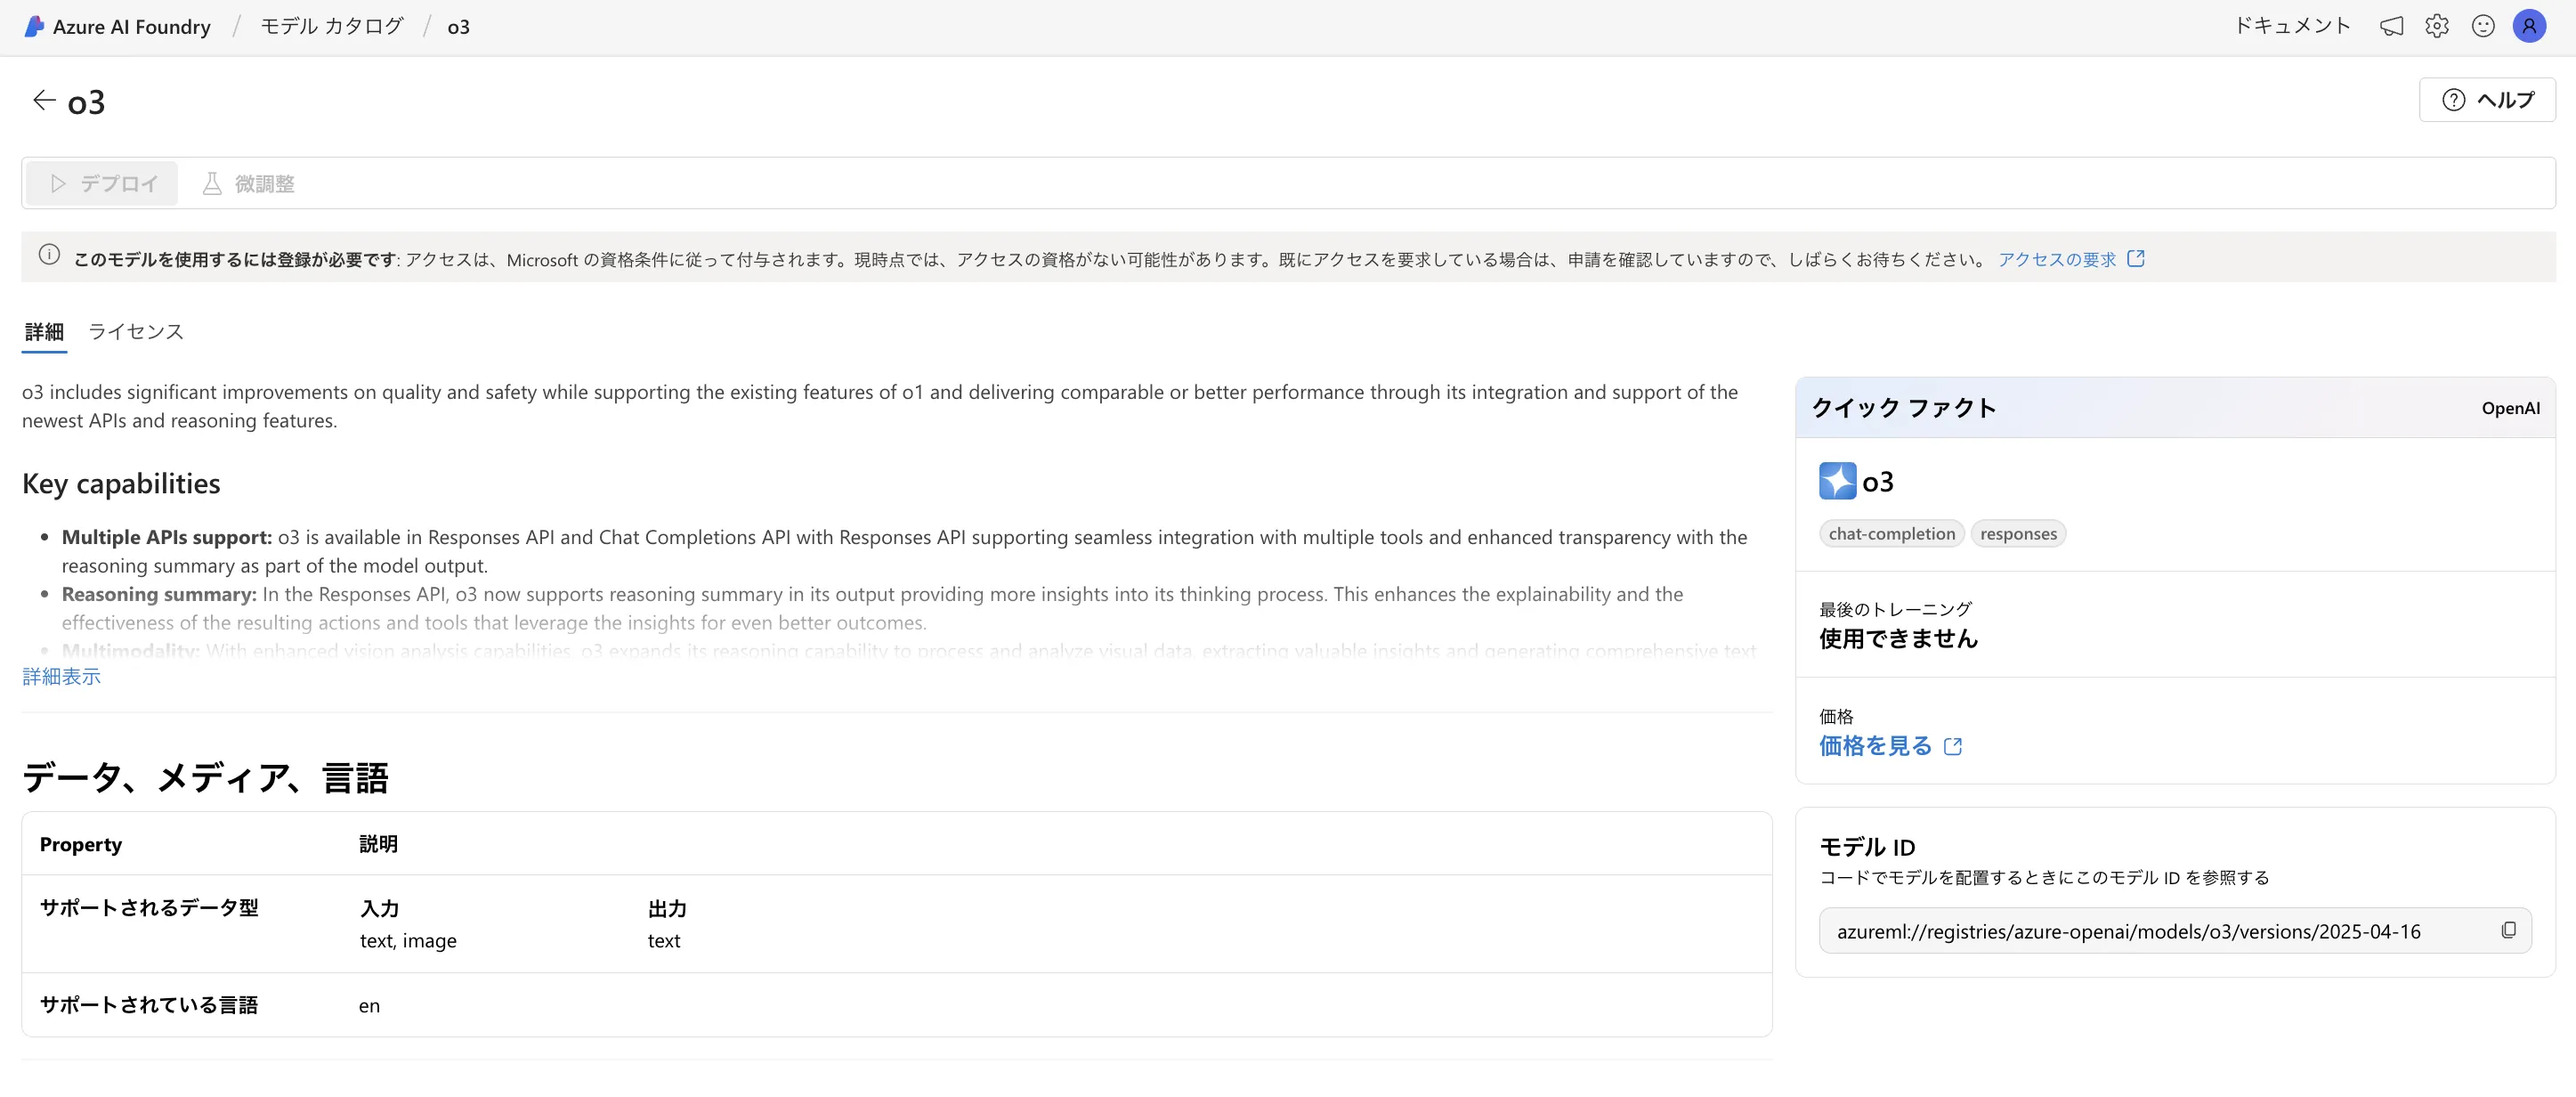Click the 使用できません training value
Screen dimensions: 2576x1097
(x=1898, y=639)
